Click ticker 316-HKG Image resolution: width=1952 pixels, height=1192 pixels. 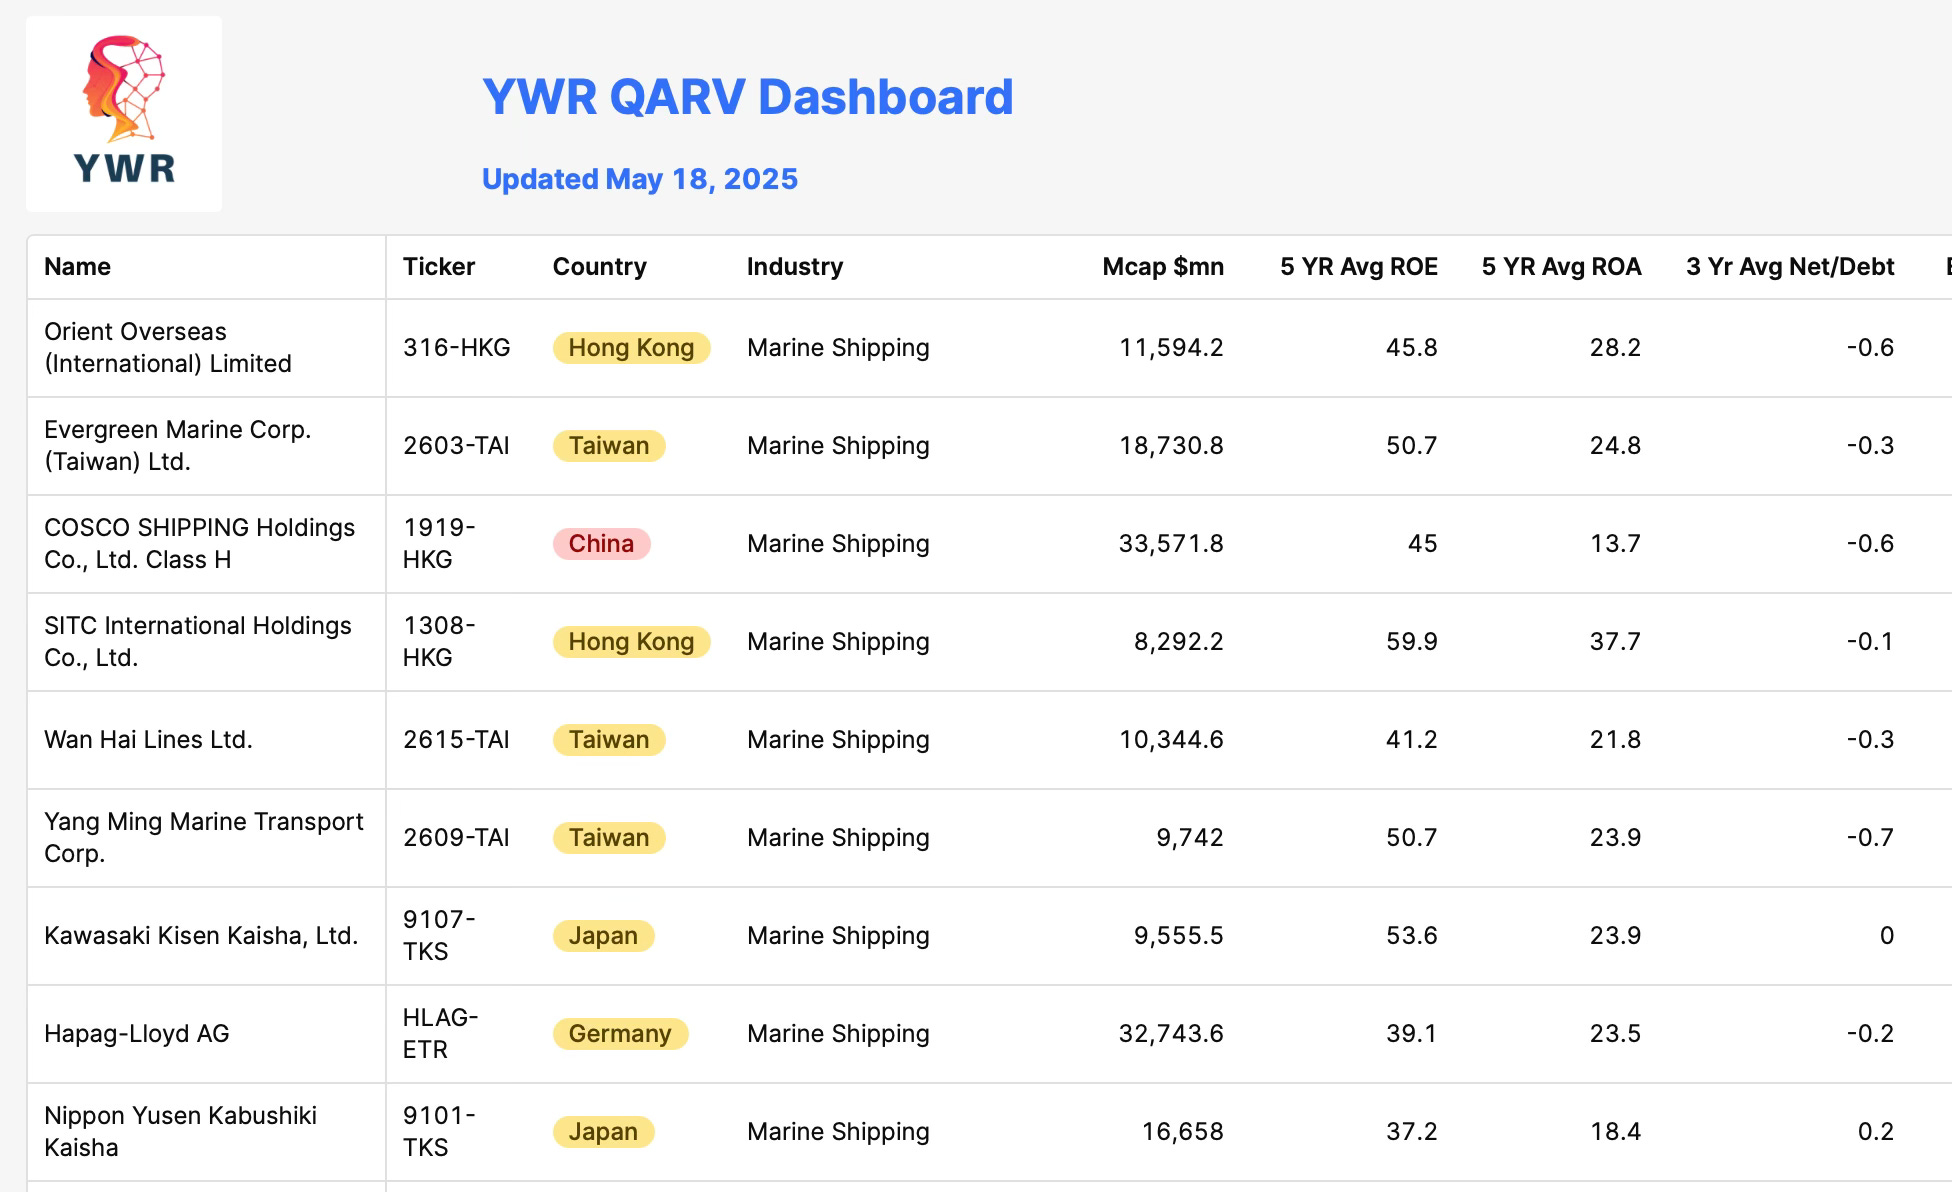tap(456, 348)
